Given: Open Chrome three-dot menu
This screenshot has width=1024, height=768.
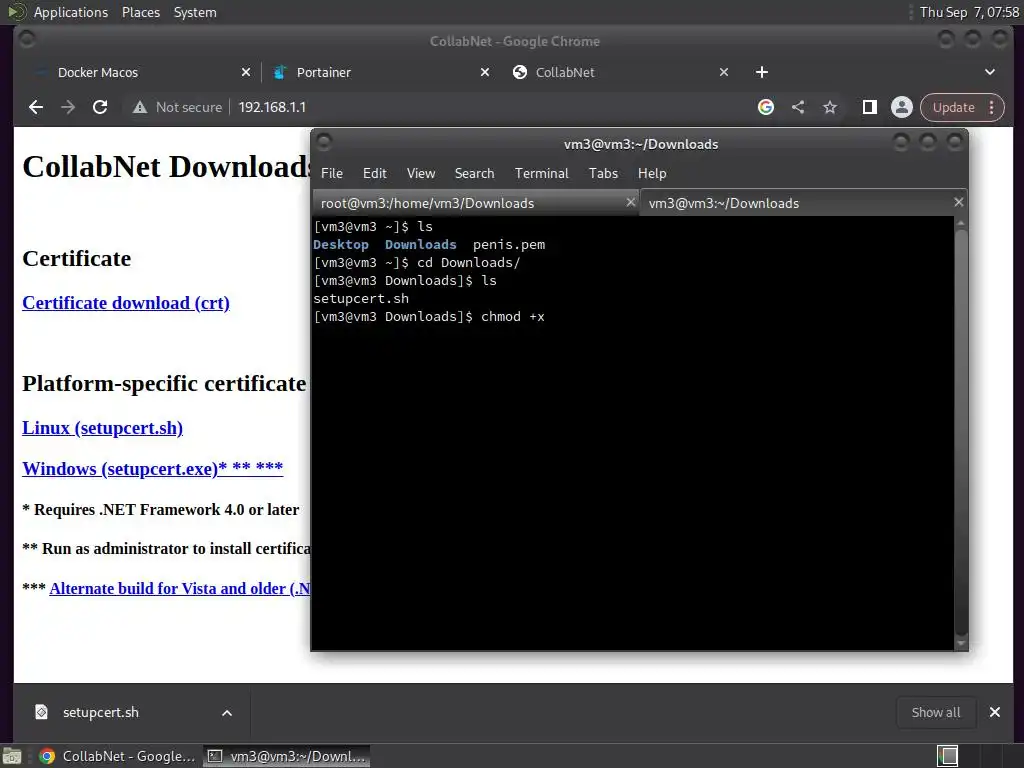Looking at the screenshot, I should pos(991,107).
